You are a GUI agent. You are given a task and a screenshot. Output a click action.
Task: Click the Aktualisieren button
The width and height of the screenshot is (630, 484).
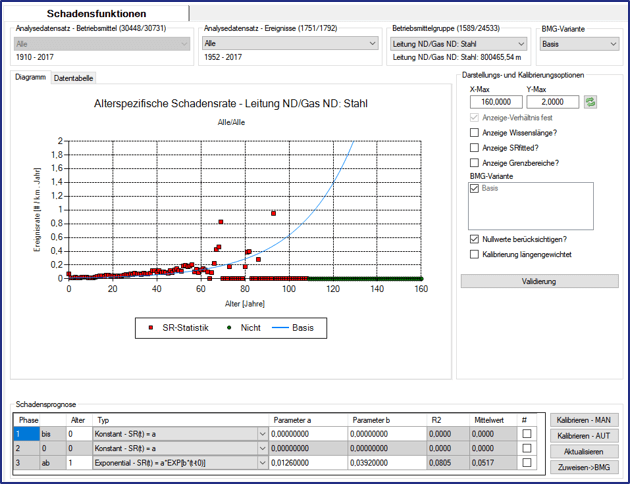point(584,452)
